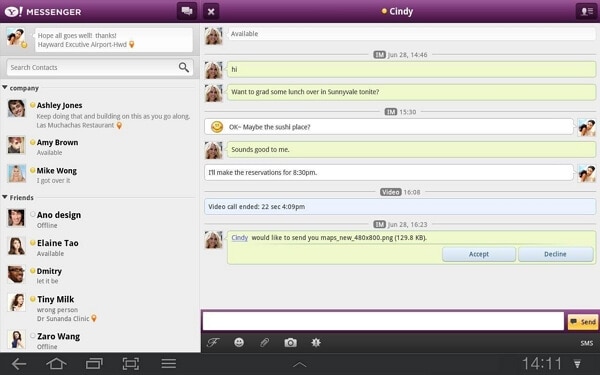This screenshot has height=375, width=600.
Task: Attach a file with paperclip icon
Action: (264, 342)
